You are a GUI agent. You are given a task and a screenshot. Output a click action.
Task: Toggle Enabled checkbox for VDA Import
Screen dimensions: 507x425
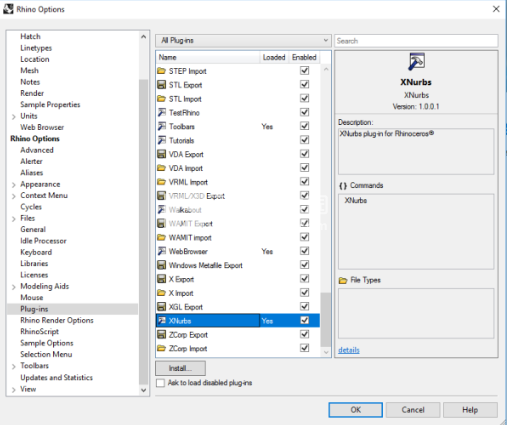pos(304,168)
